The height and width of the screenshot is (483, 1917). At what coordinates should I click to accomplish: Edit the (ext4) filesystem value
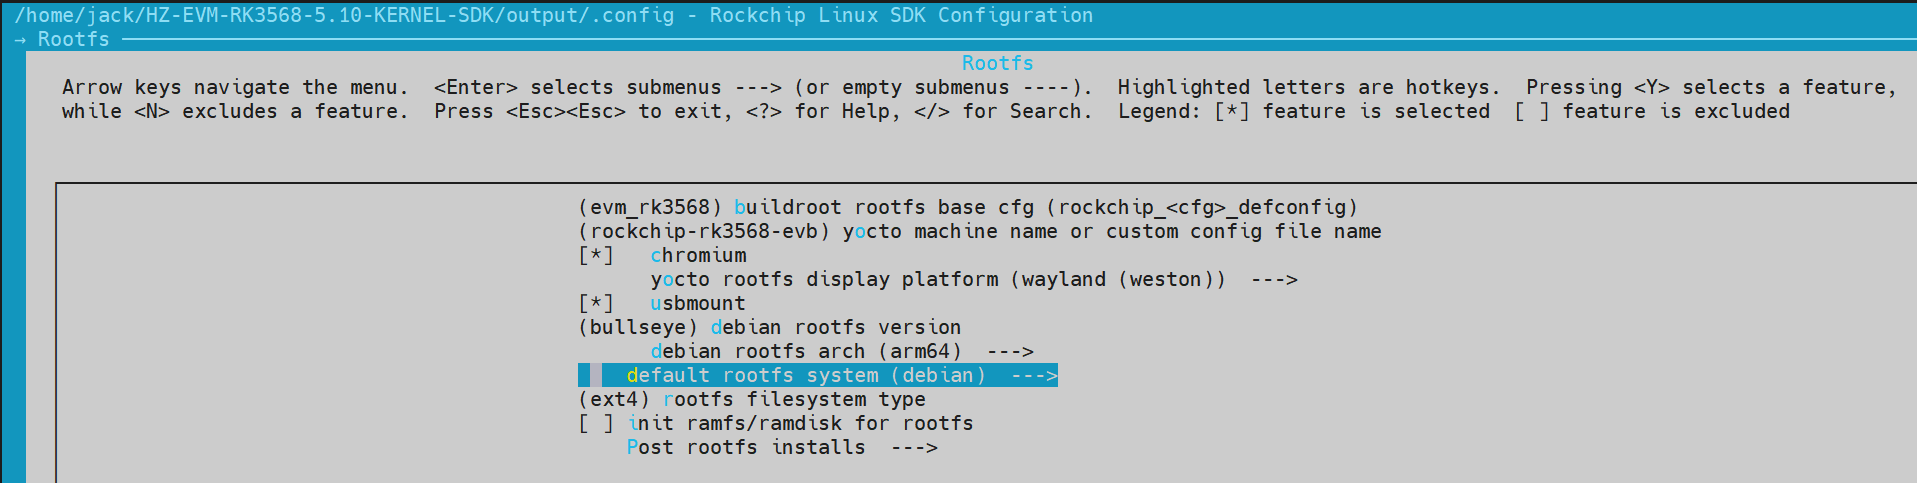click(614, 399)
